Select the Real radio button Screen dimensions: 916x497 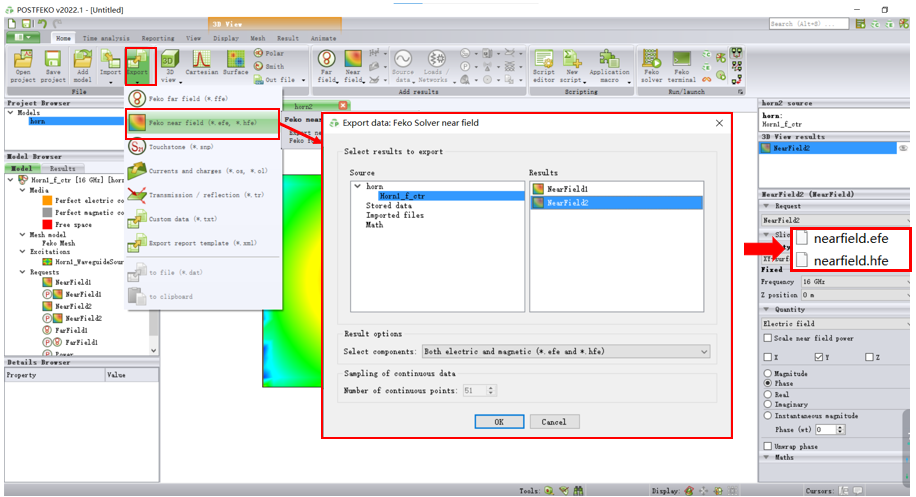[x=768, y=394]
